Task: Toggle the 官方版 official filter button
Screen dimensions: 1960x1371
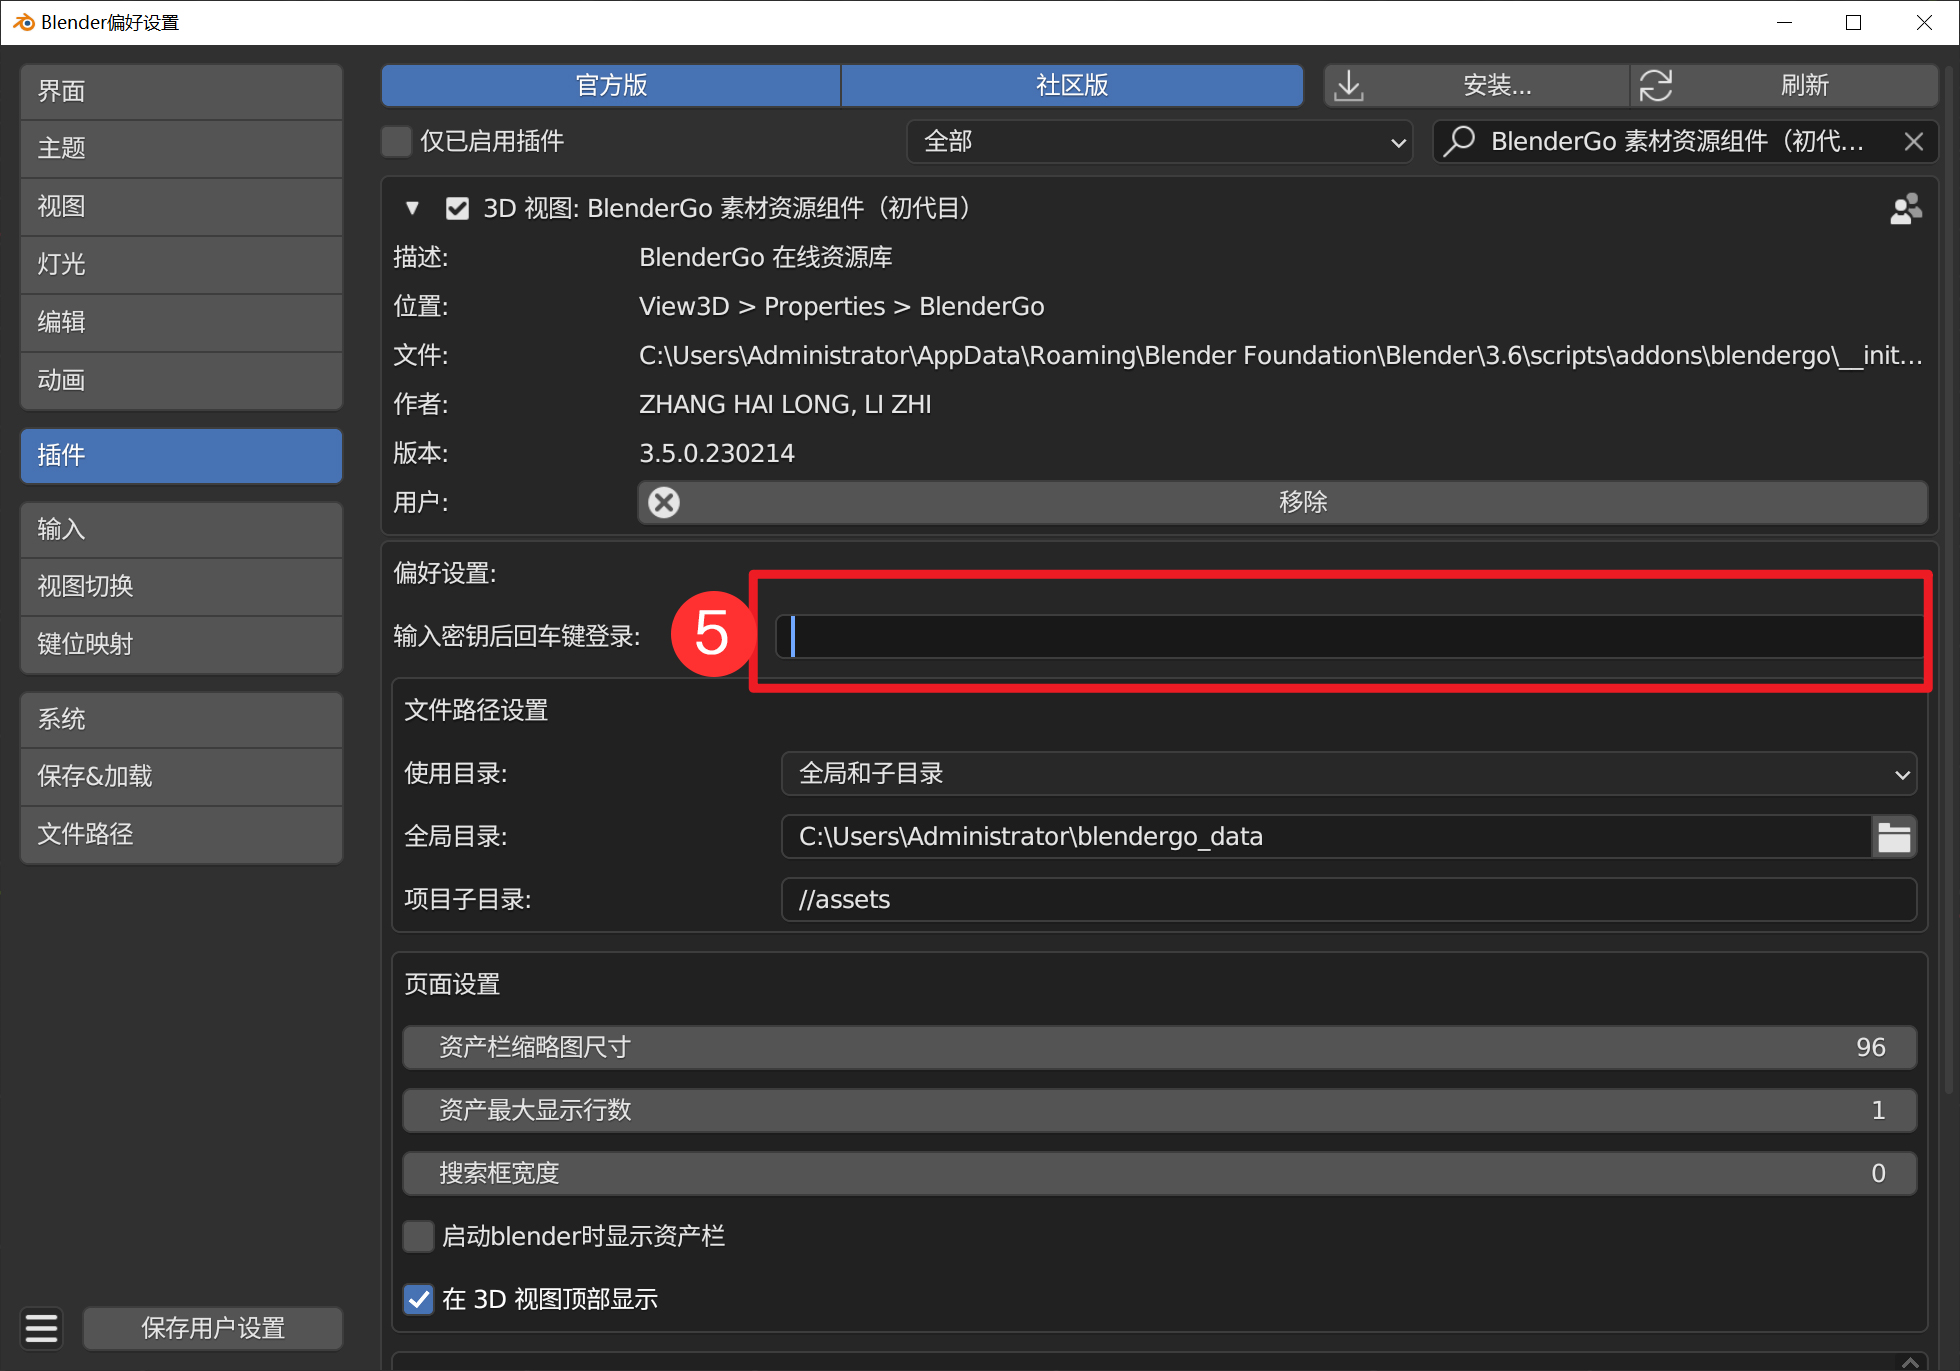Action: (x=611, y=86)
